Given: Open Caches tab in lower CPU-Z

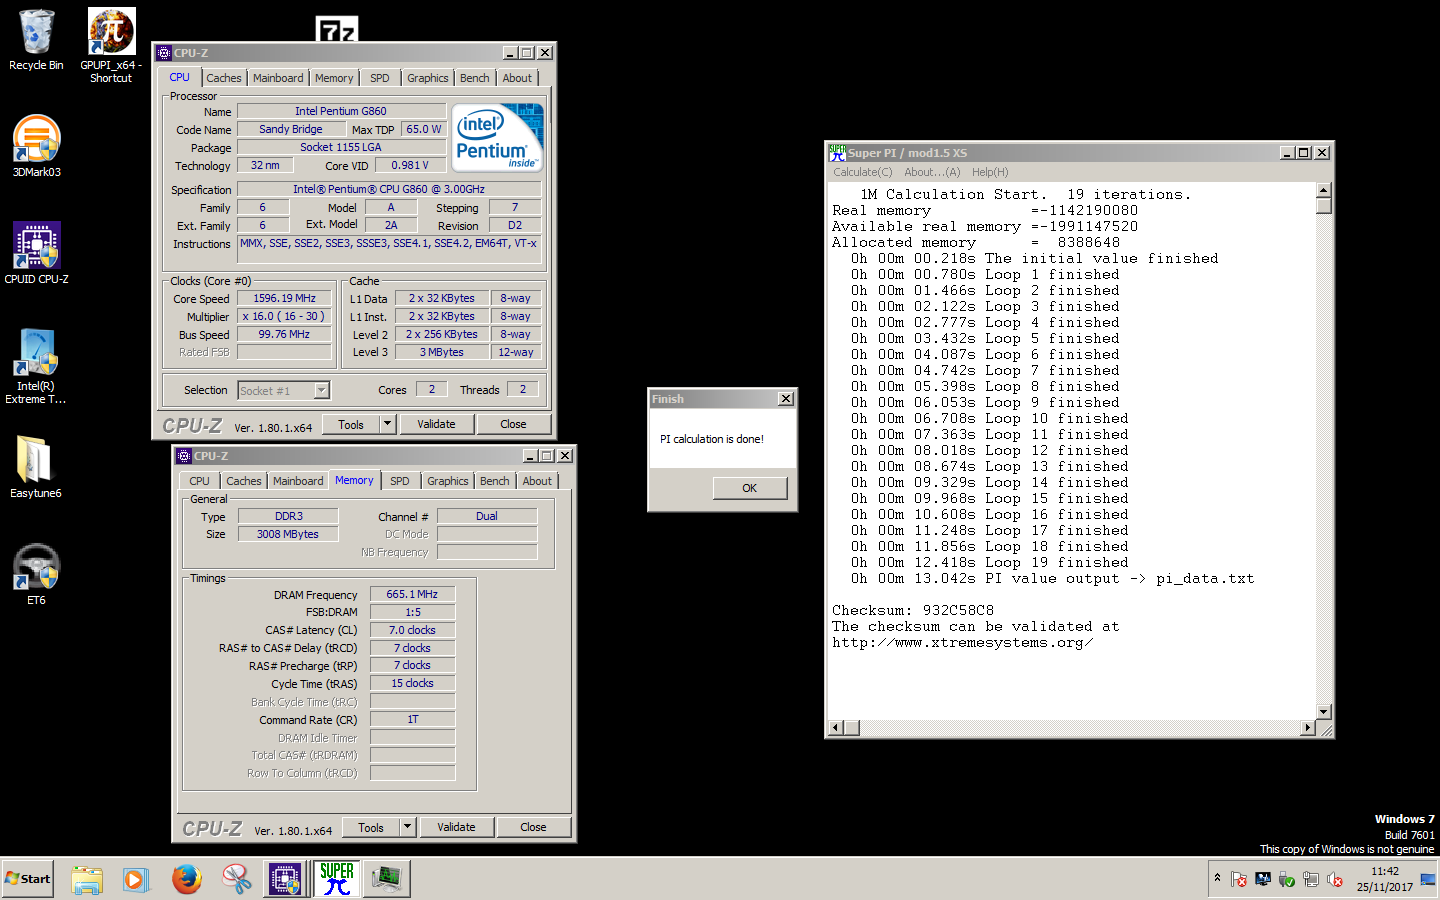Looking at the screenshot, I should 244,481.
